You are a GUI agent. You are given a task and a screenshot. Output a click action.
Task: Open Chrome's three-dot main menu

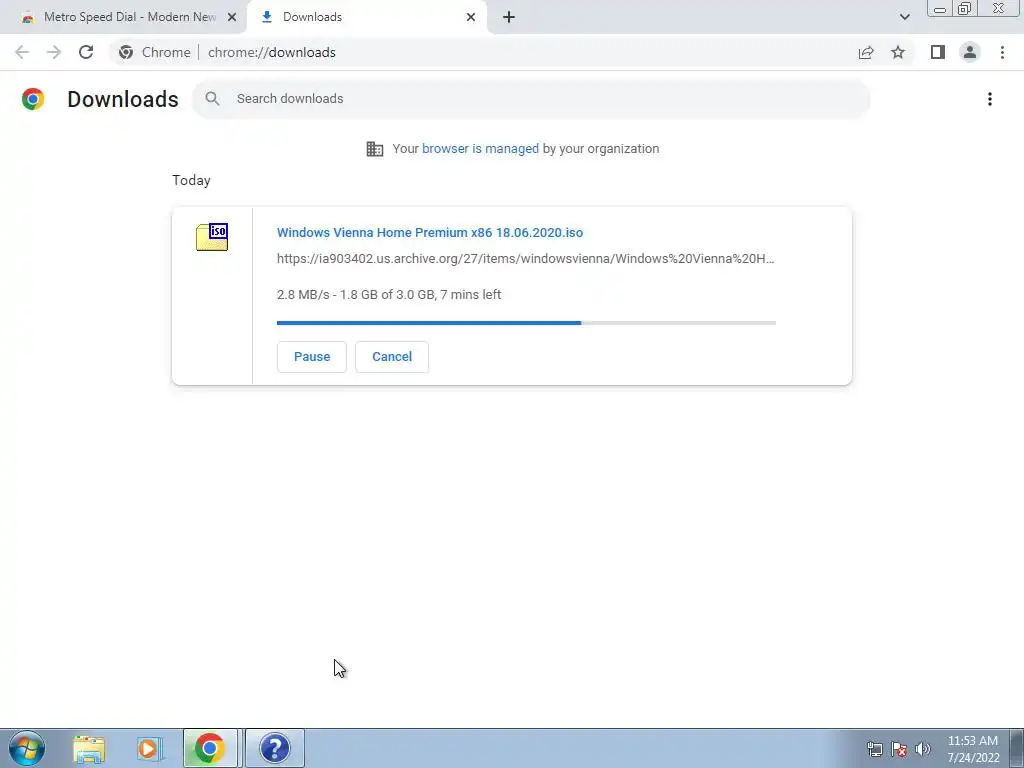point(1002,52)
